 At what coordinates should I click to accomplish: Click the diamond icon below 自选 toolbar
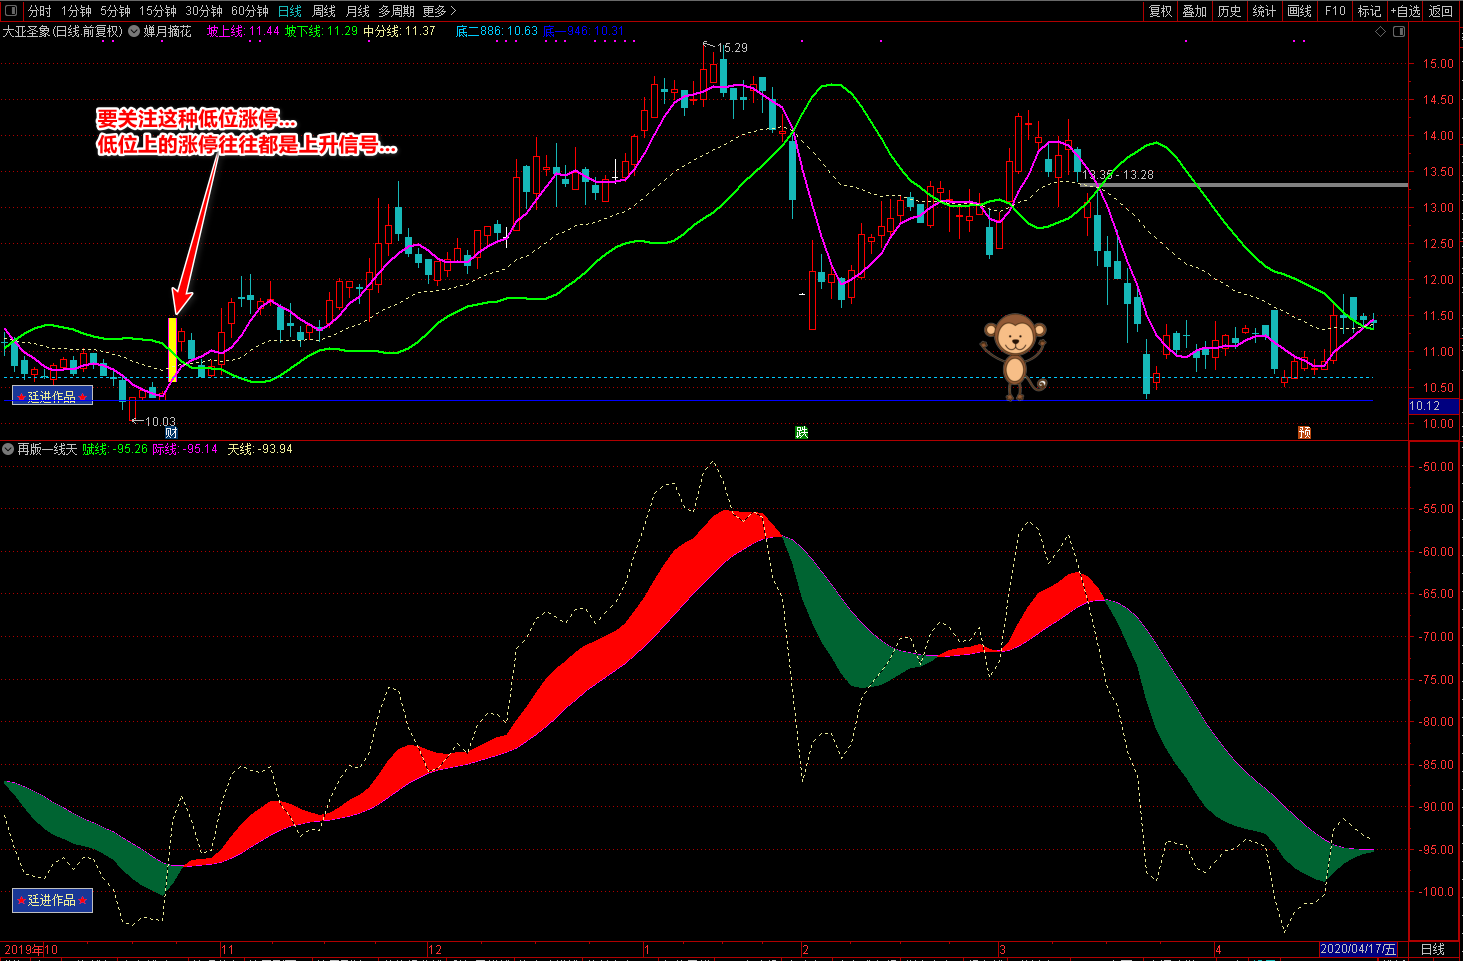(x=1381, y=31)
